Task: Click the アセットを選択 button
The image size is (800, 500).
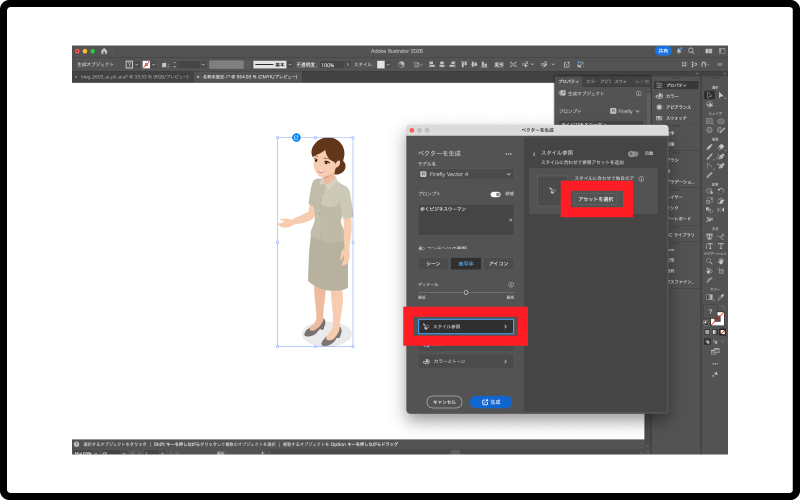Action: pyautogui.click(x=598, y=199)
